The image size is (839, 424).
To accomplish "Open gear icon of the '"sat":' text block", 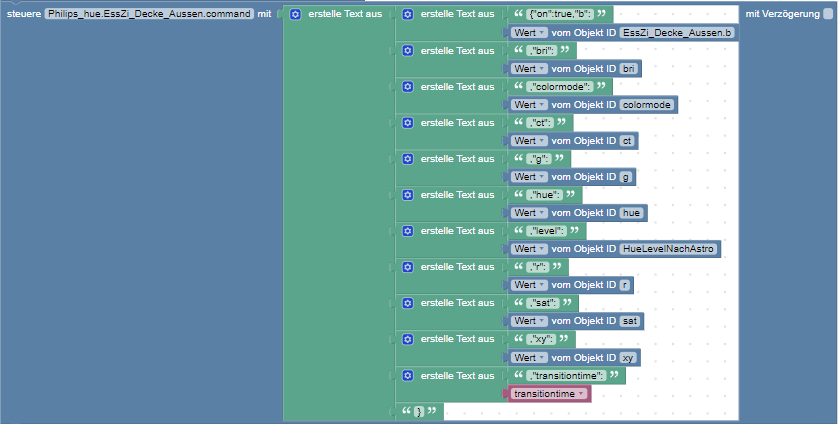I will (408, 303).
